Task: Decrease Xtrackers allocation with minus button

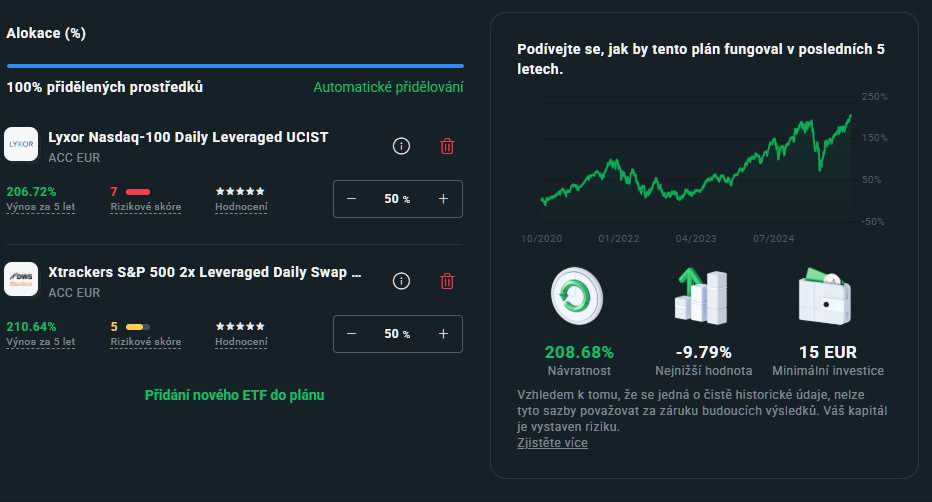Action: pyautogui.click(x=351, y=334)
